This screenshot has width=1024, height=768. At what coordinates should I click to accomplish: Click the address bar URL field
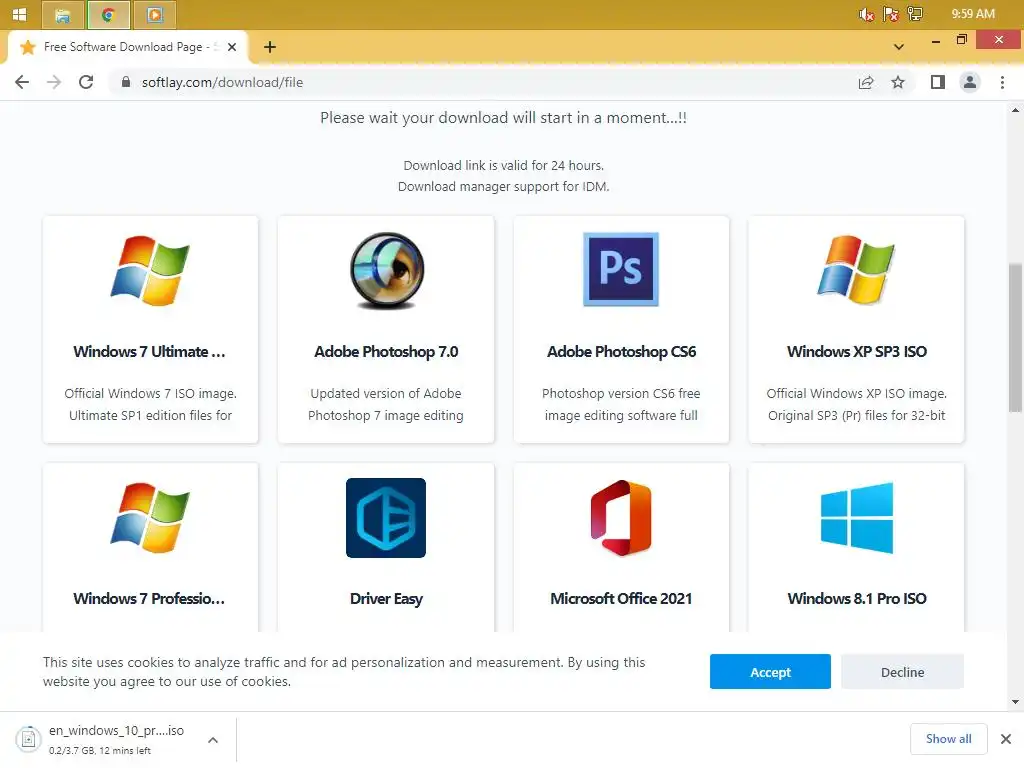click(x=483, y=82)
